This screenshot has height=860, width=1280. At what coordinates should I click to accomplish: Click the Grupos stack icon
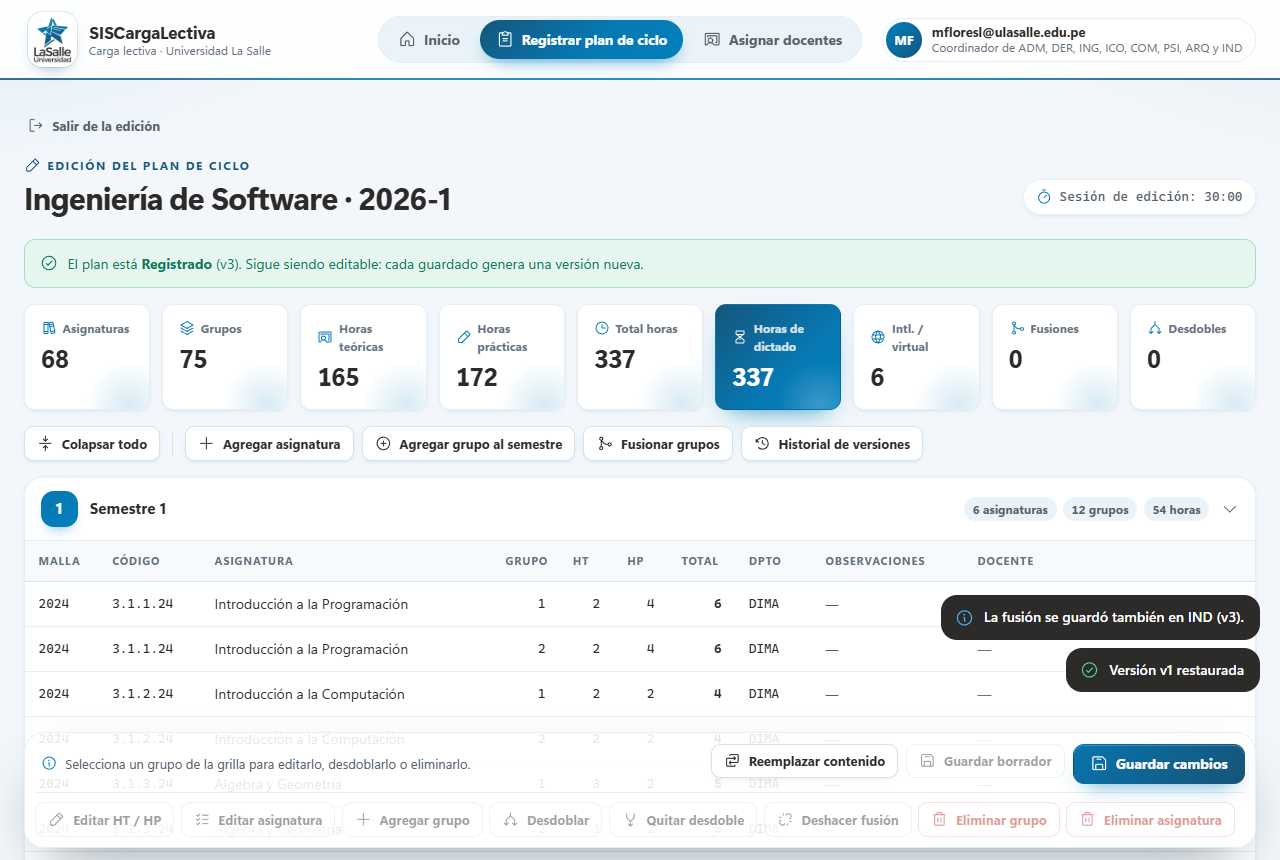186,329
